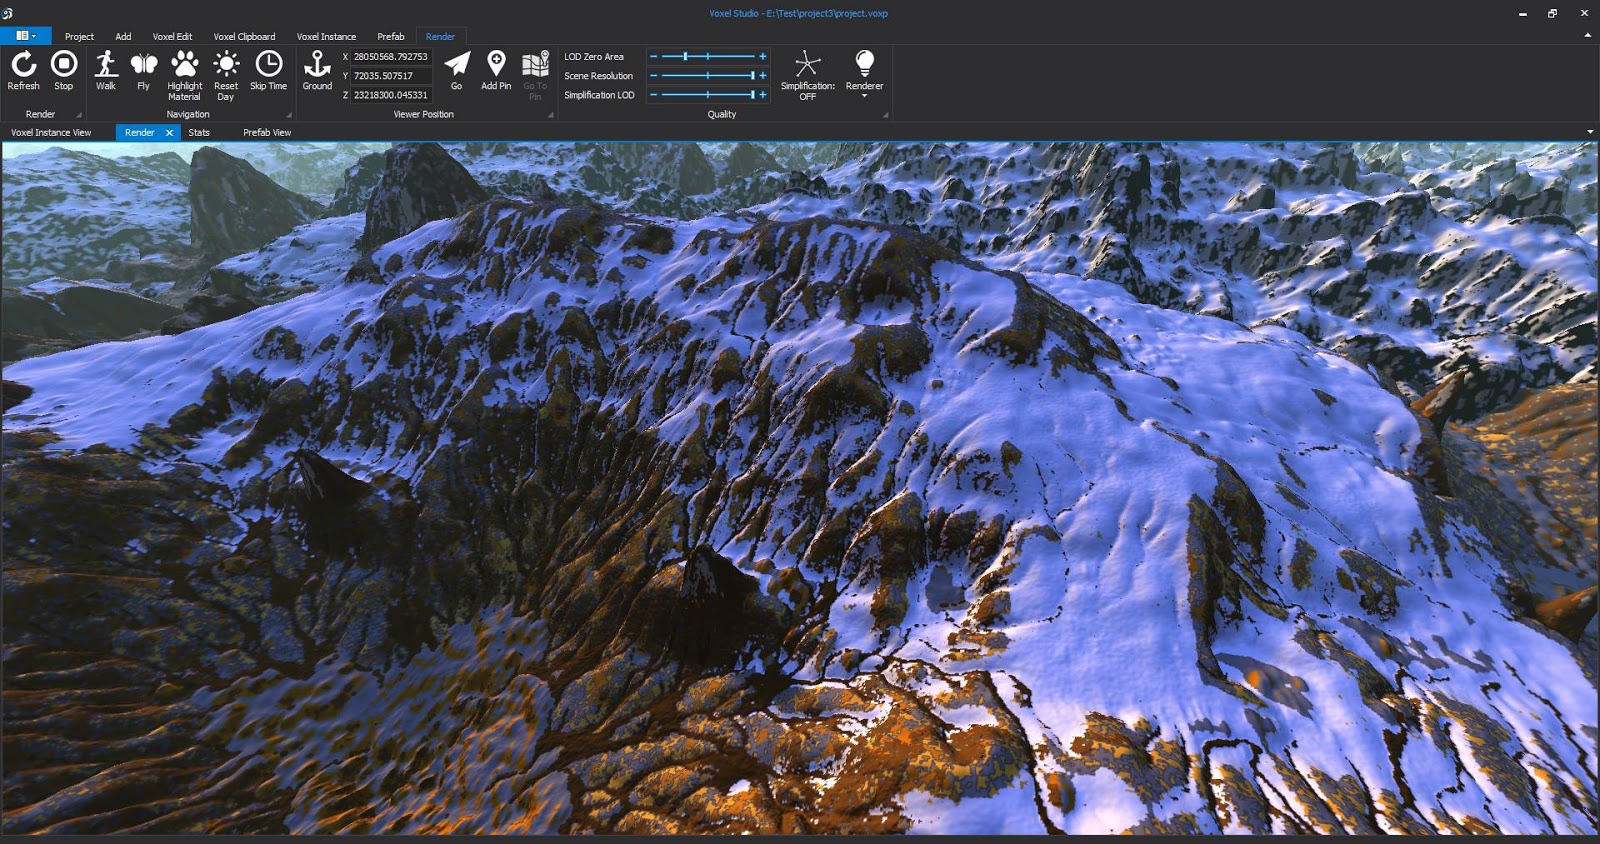Toggle the Simplification OFF button
Viewport: 1600px width, 844px height.
(x=807, y=74)
